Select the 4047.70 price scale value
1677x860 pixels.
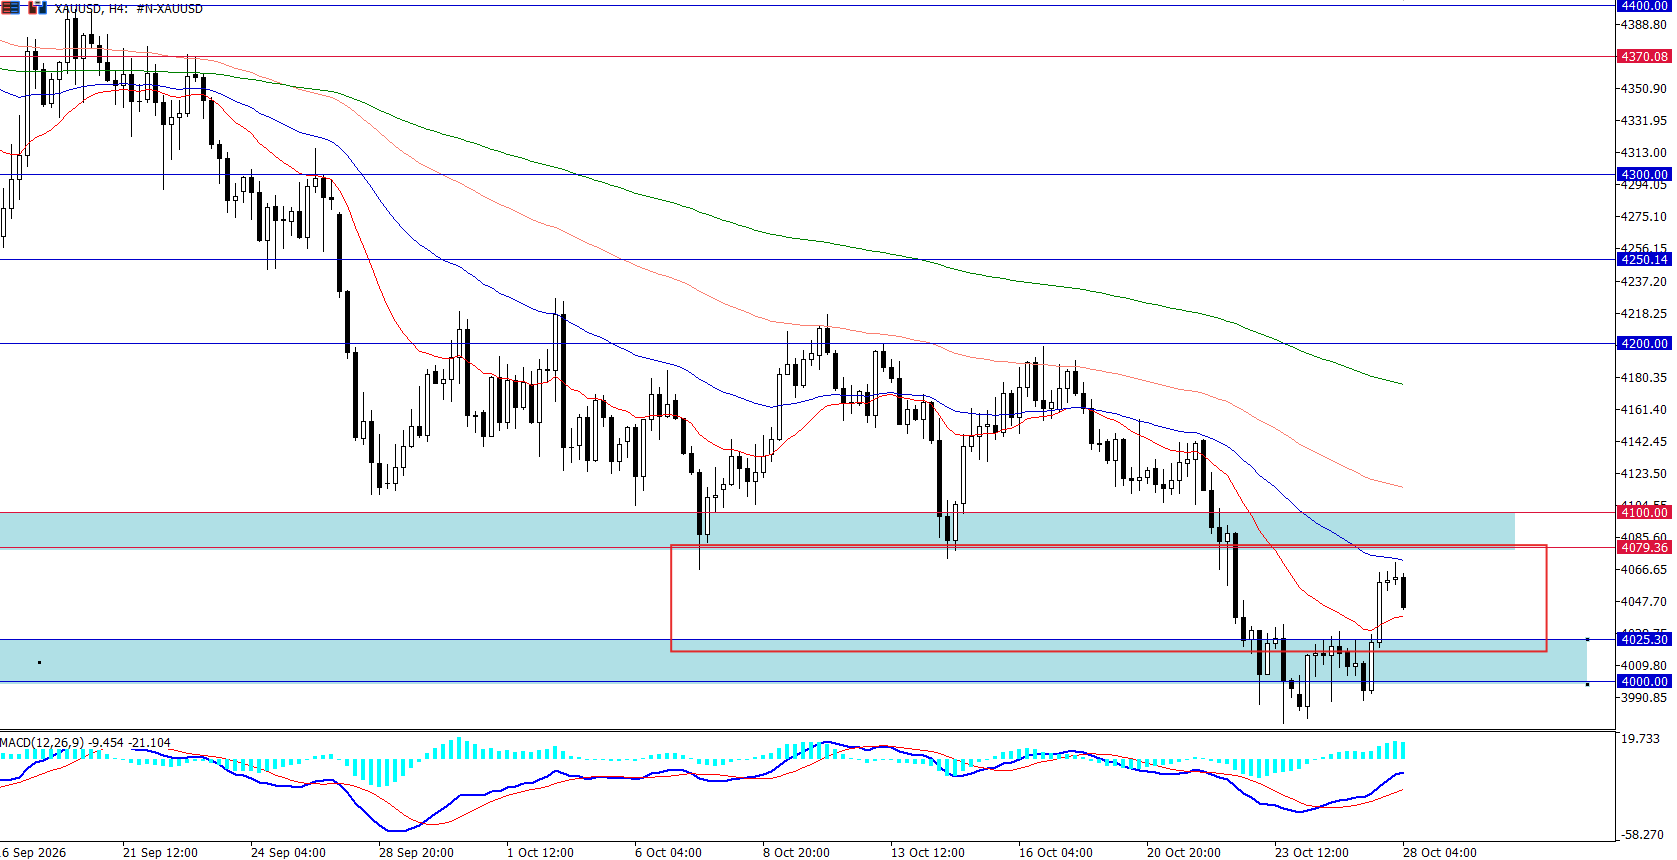coord(1644,602)
